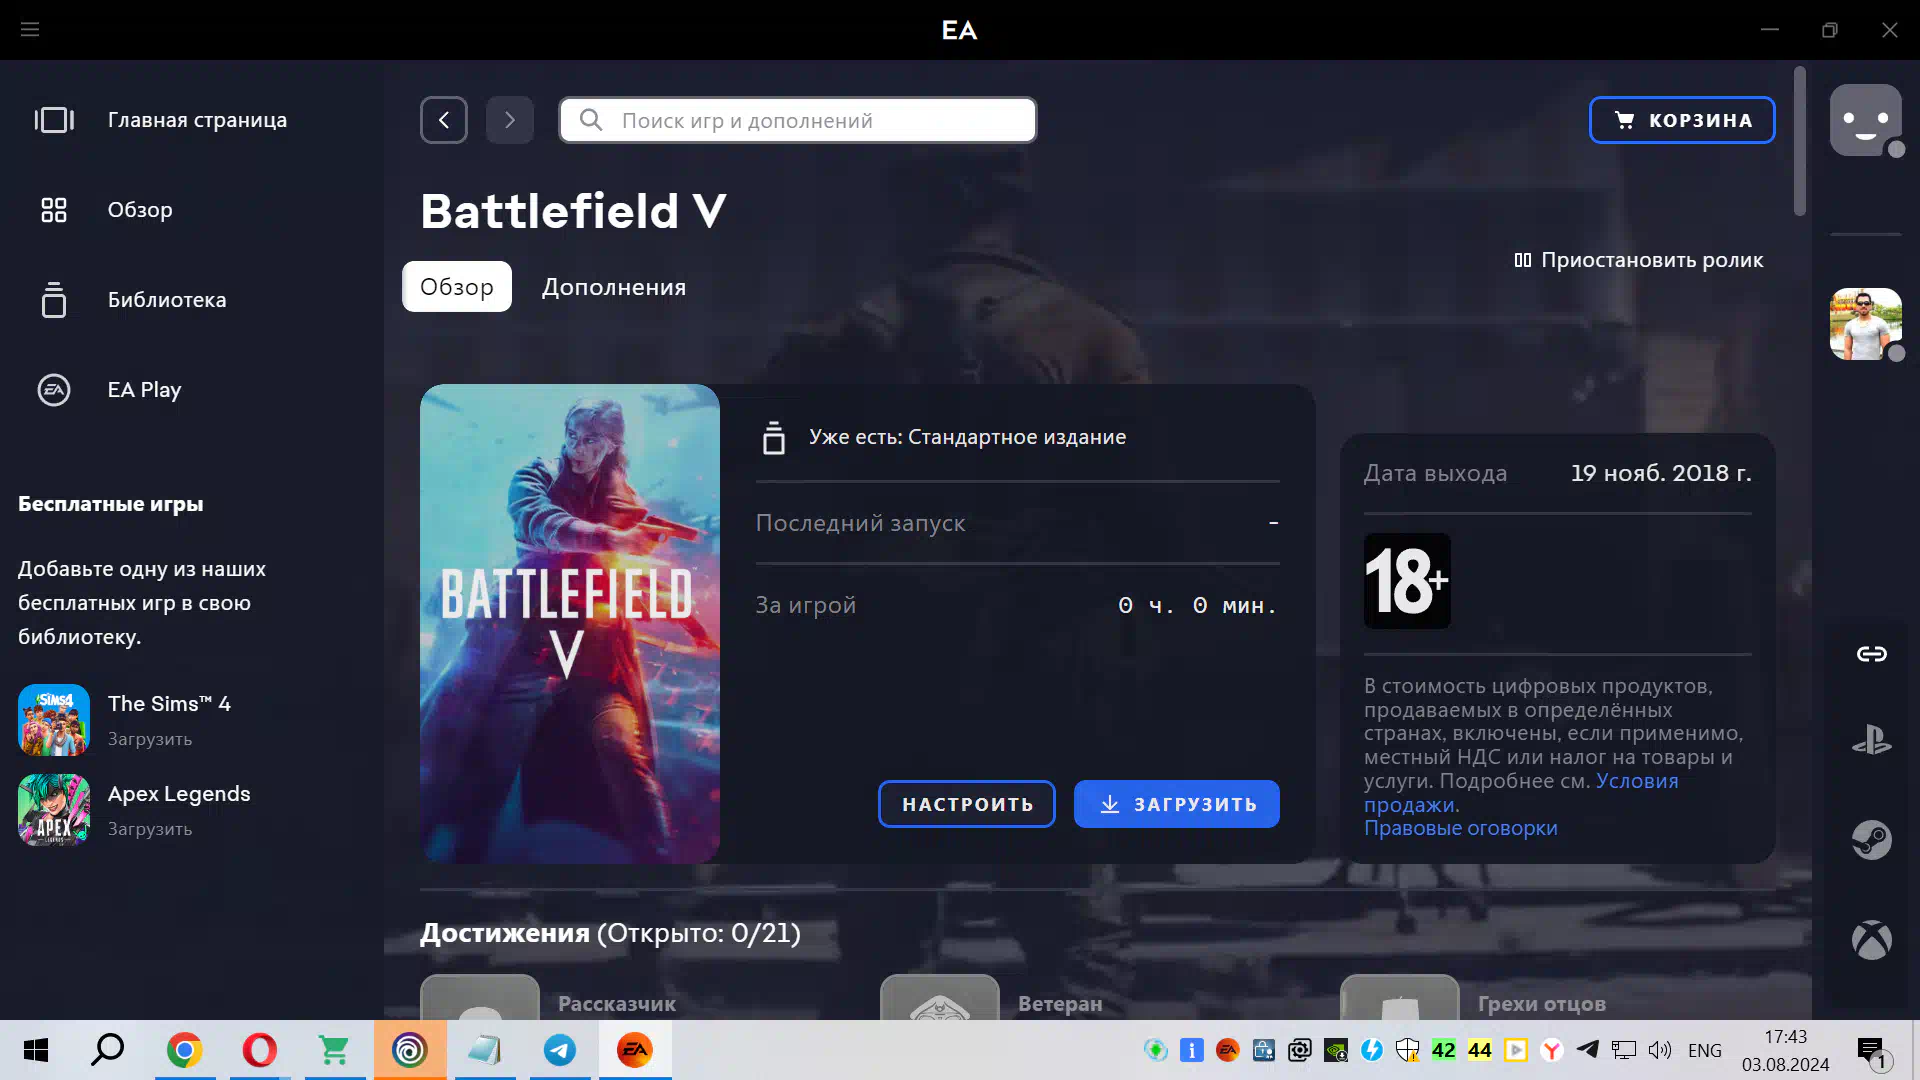Navigate forward with the right arrow button
The height and width of the screenshot is (1080, 1920).
[510, 120]
